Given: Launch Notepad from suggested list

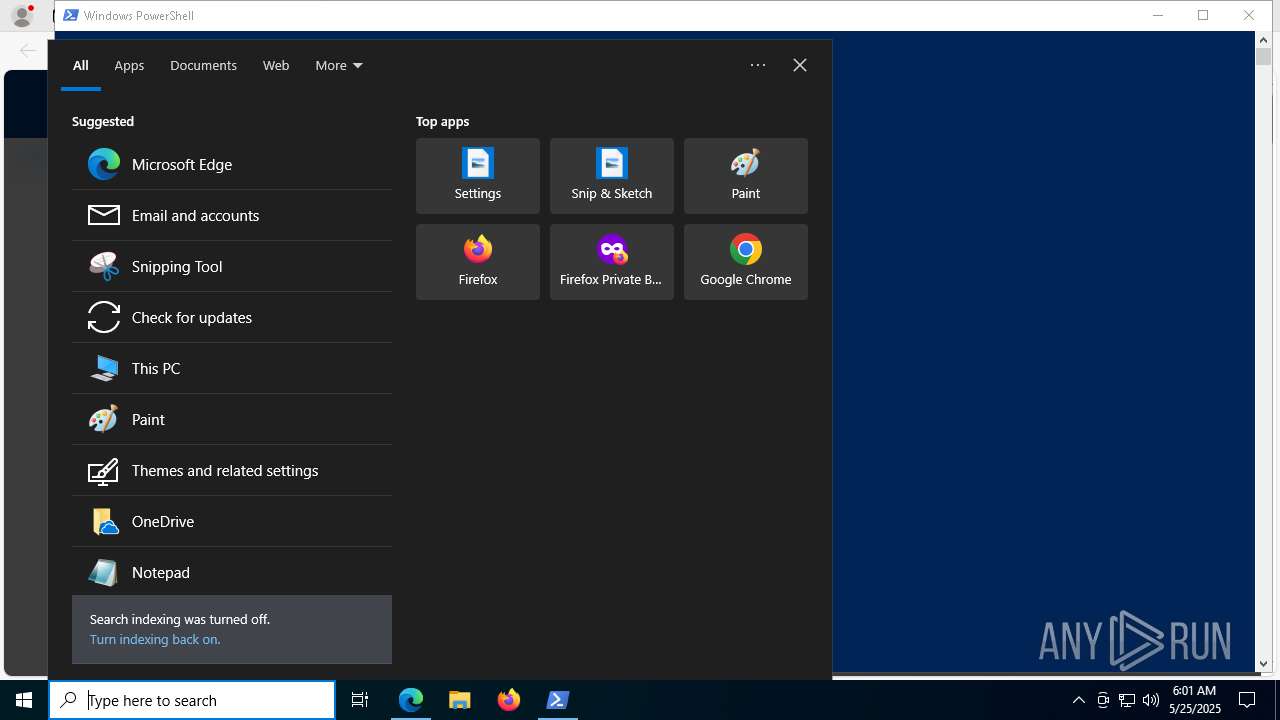Looking at the screenshot, I should click(x=232, y=572).
